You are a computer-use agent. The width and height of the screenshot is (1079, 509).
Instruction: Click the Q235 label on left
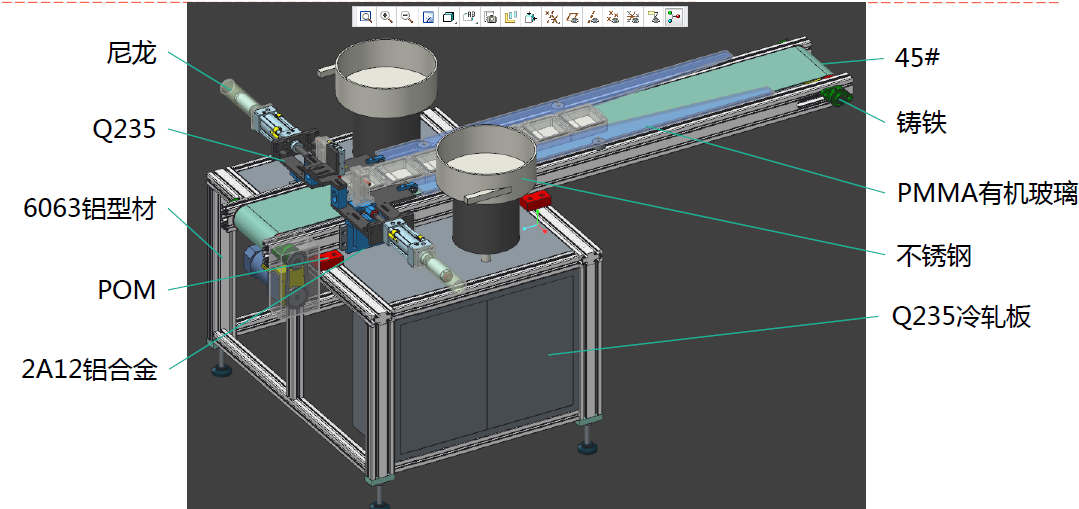point(124,128)
